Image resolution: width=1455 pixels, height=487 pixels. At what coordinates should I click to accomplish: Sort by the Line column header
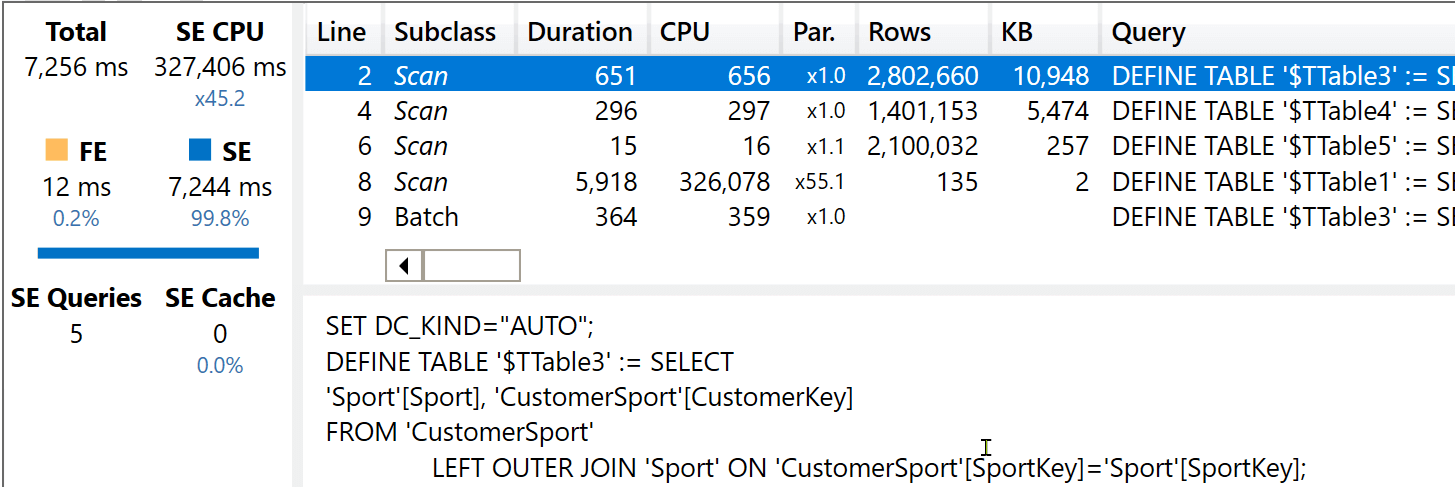point(343,32)
